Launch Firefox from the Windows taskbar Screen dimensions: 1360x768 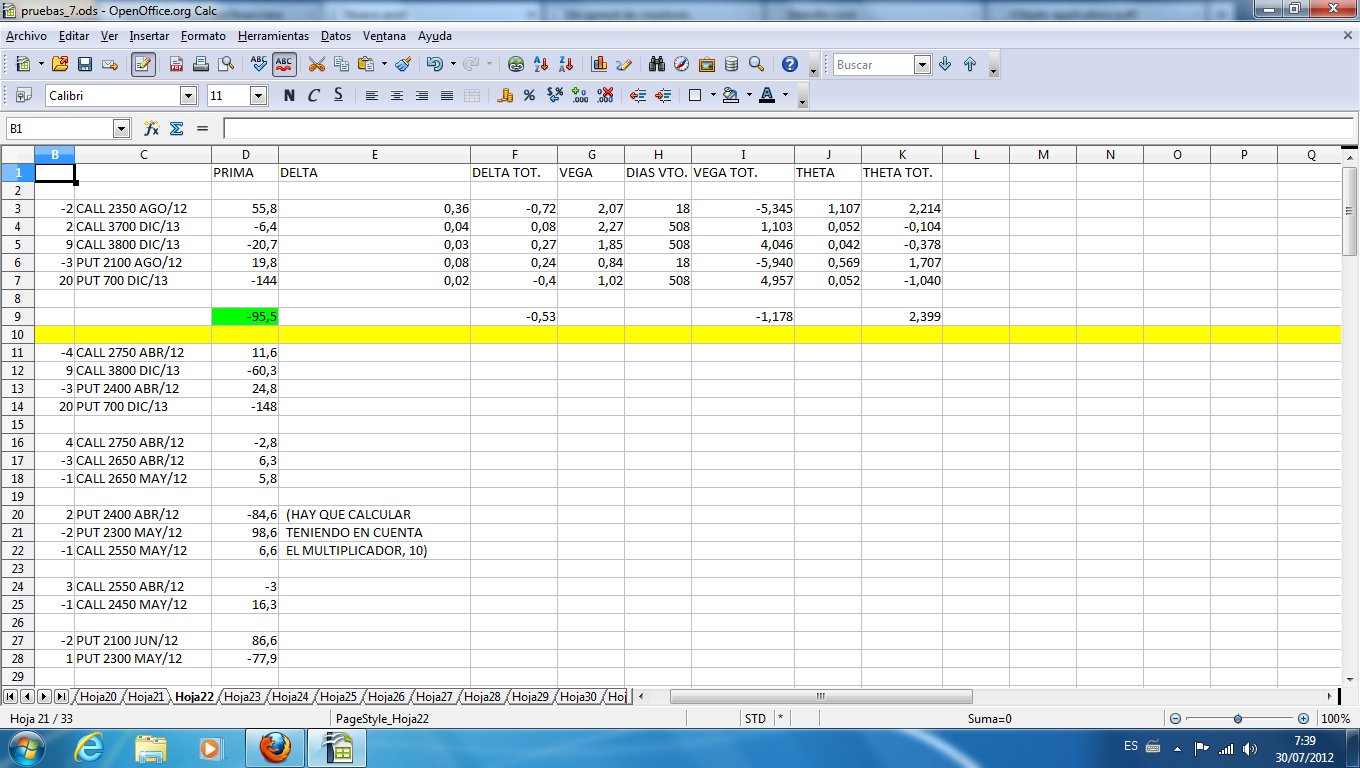click(x=274, y=747)
